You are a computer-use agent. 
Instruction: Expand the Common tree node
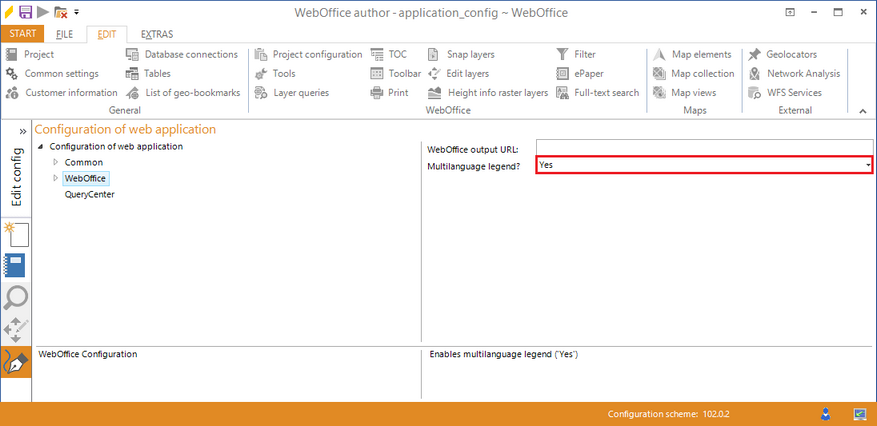pos(55,162)
